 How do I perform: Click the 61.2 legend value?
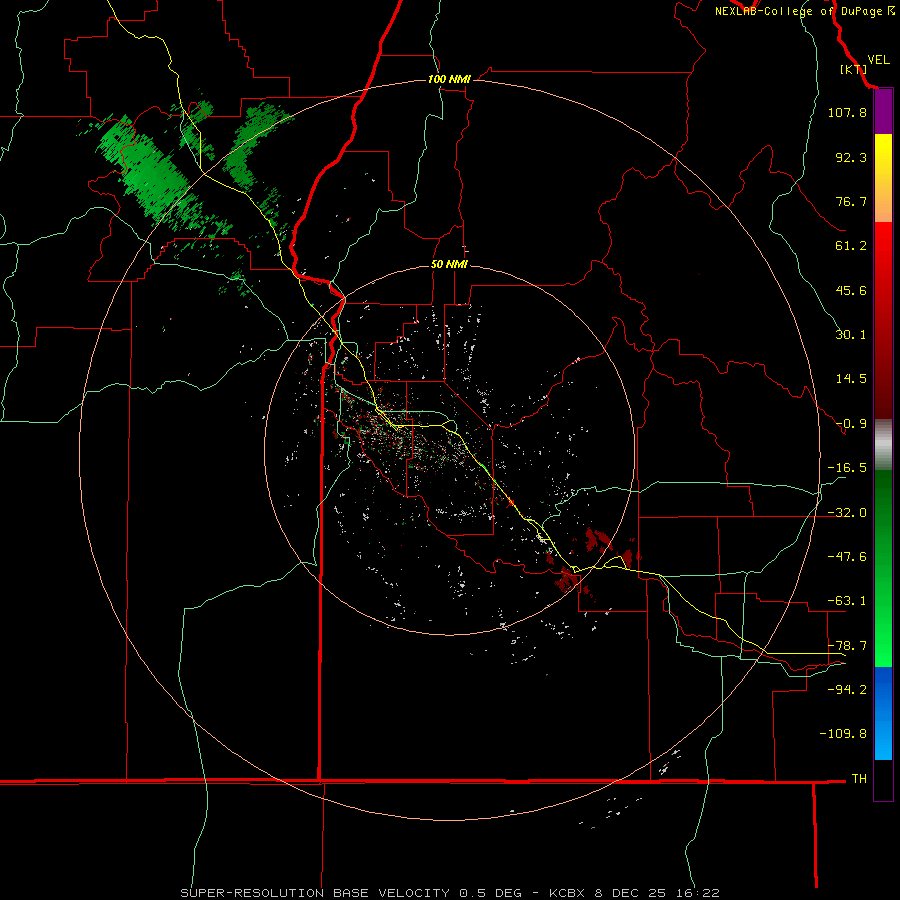851,246
